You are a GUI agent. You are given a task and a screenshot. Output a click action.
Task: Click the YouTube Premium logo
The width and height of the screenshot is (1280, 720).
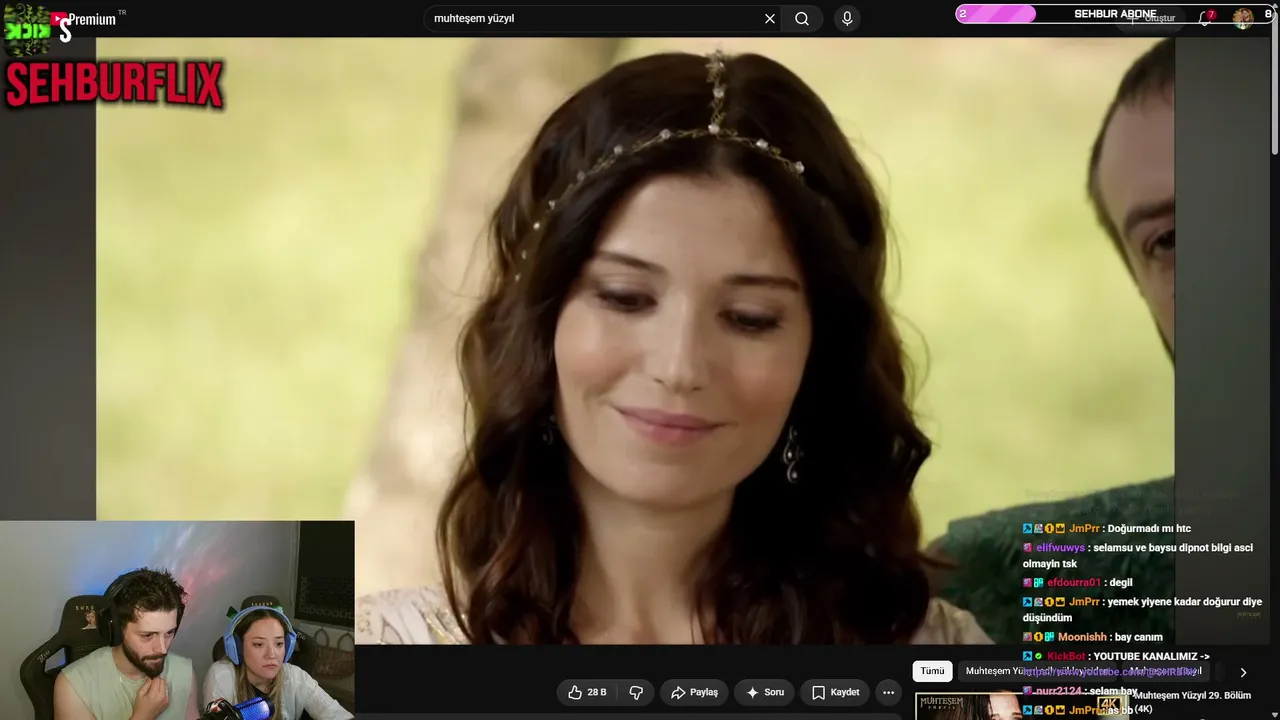[84, 19]
